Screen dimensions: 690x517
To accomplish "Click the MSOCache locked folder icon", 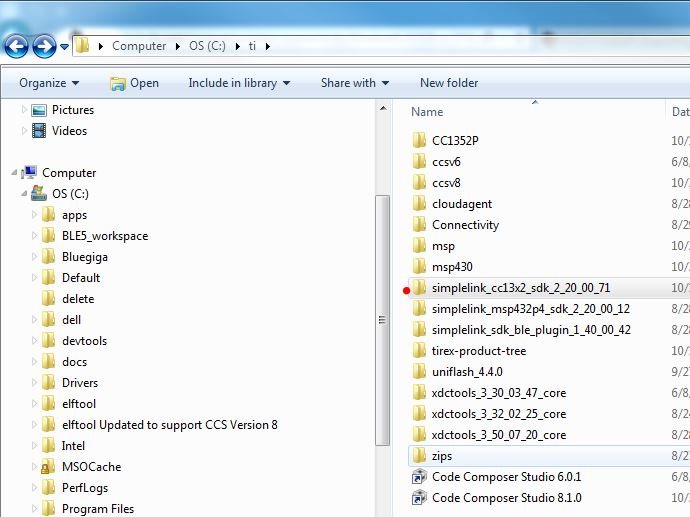I will coord(48,467).
